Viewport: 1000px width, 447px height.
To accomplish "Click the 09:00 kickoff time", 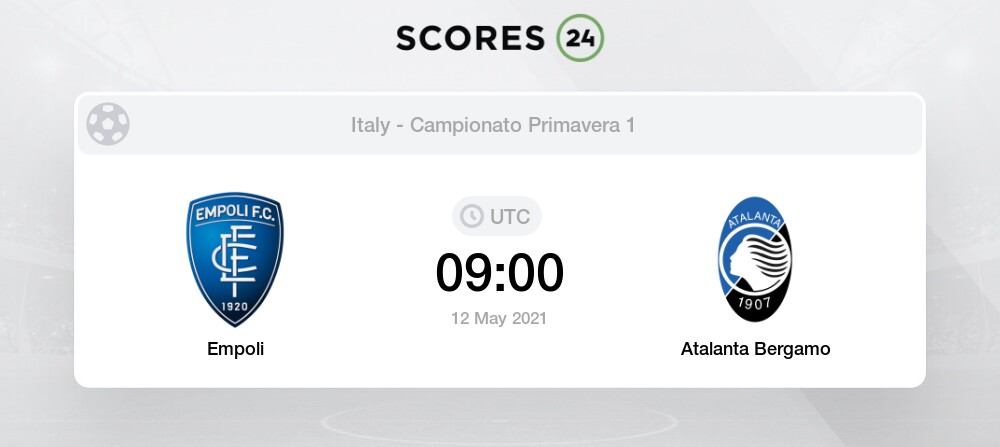I will pos(499,273).
